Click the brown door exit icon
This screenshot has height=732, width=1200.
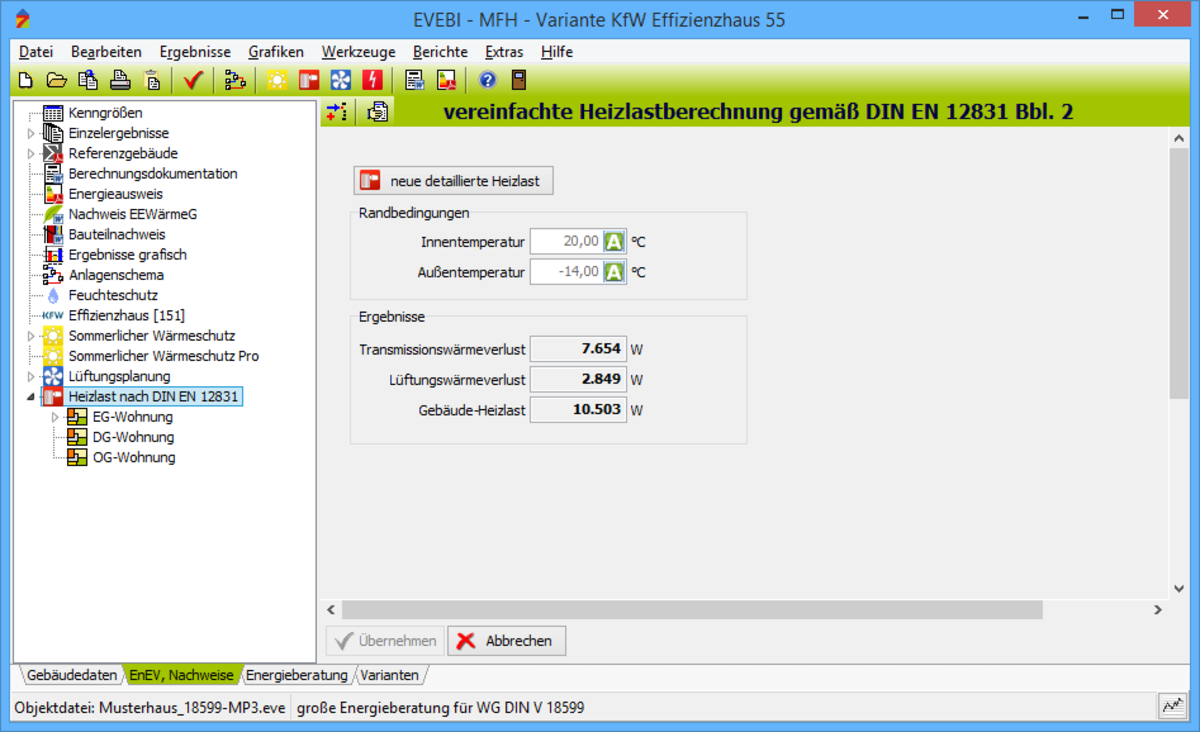tap(518, 80)
